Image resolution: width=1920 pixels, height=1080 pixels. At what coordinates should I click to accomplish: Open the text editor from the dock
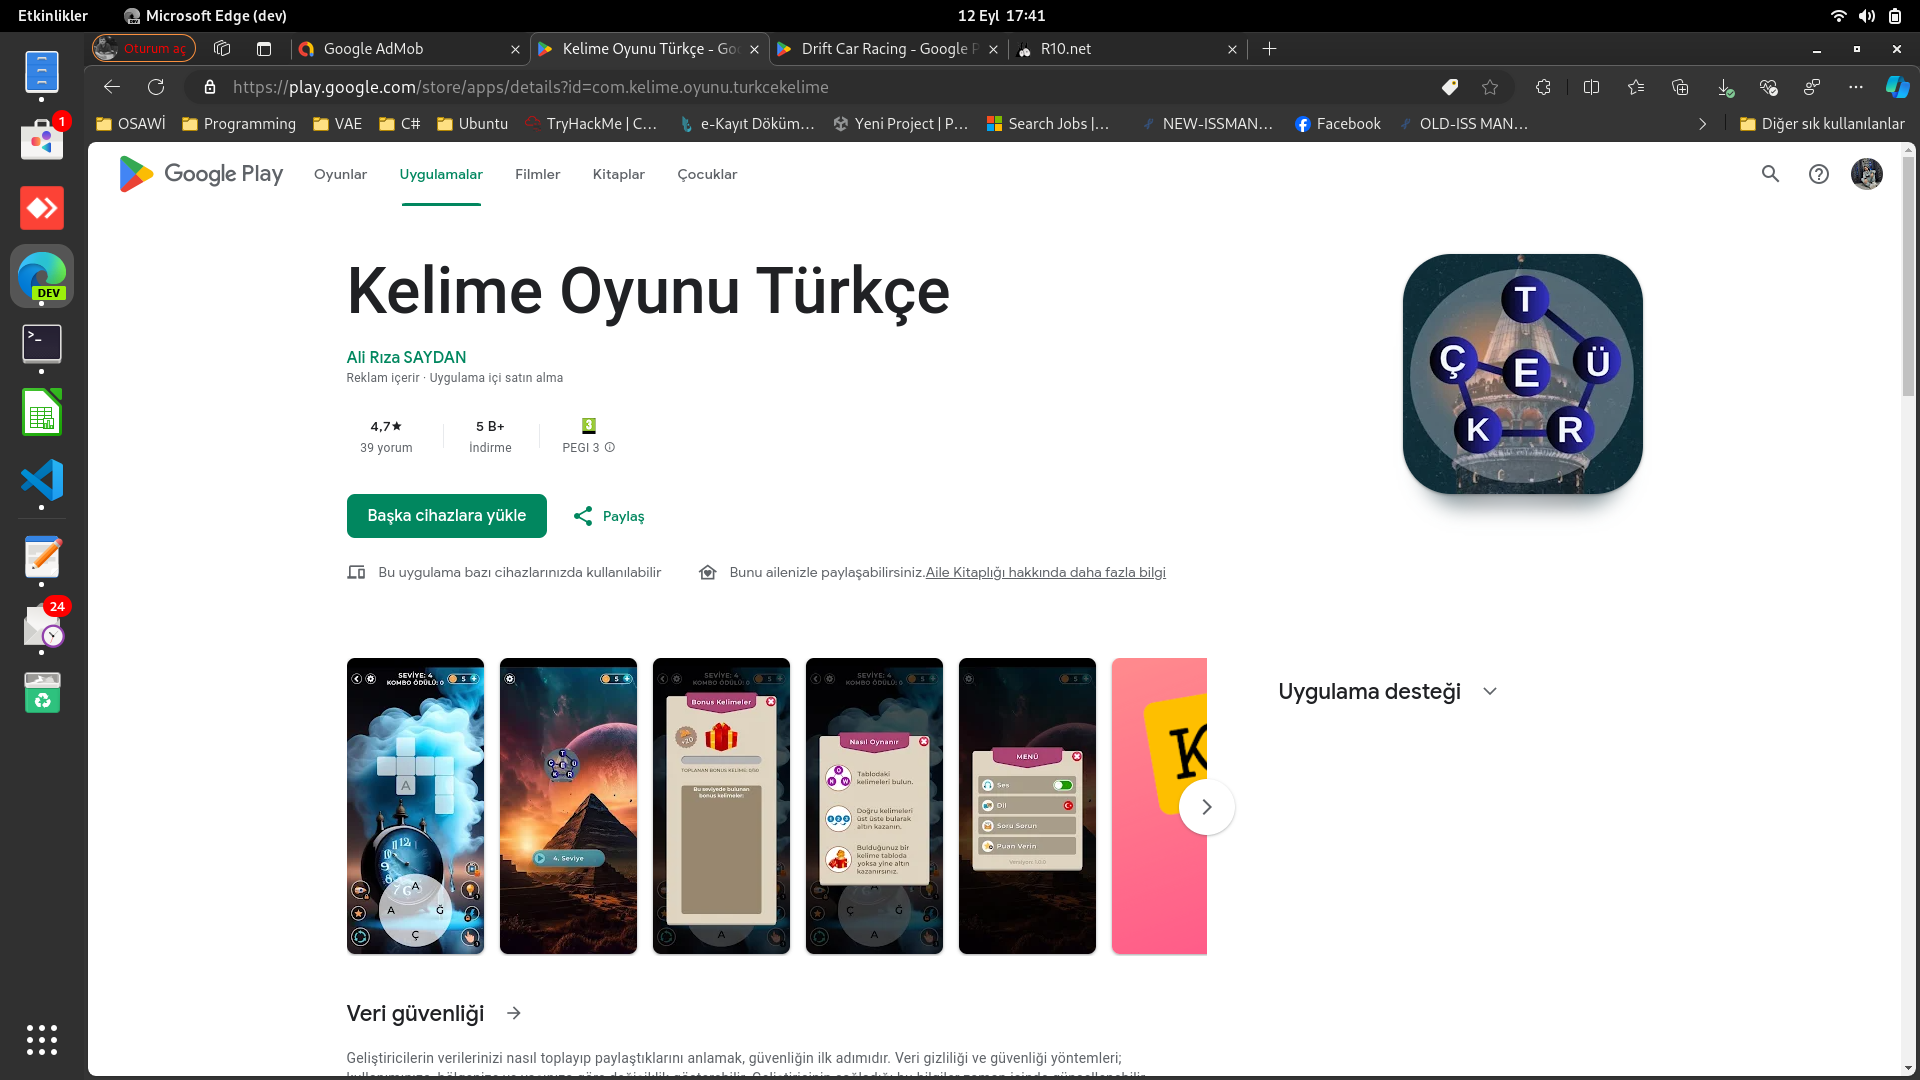click(x=42, y=557)
